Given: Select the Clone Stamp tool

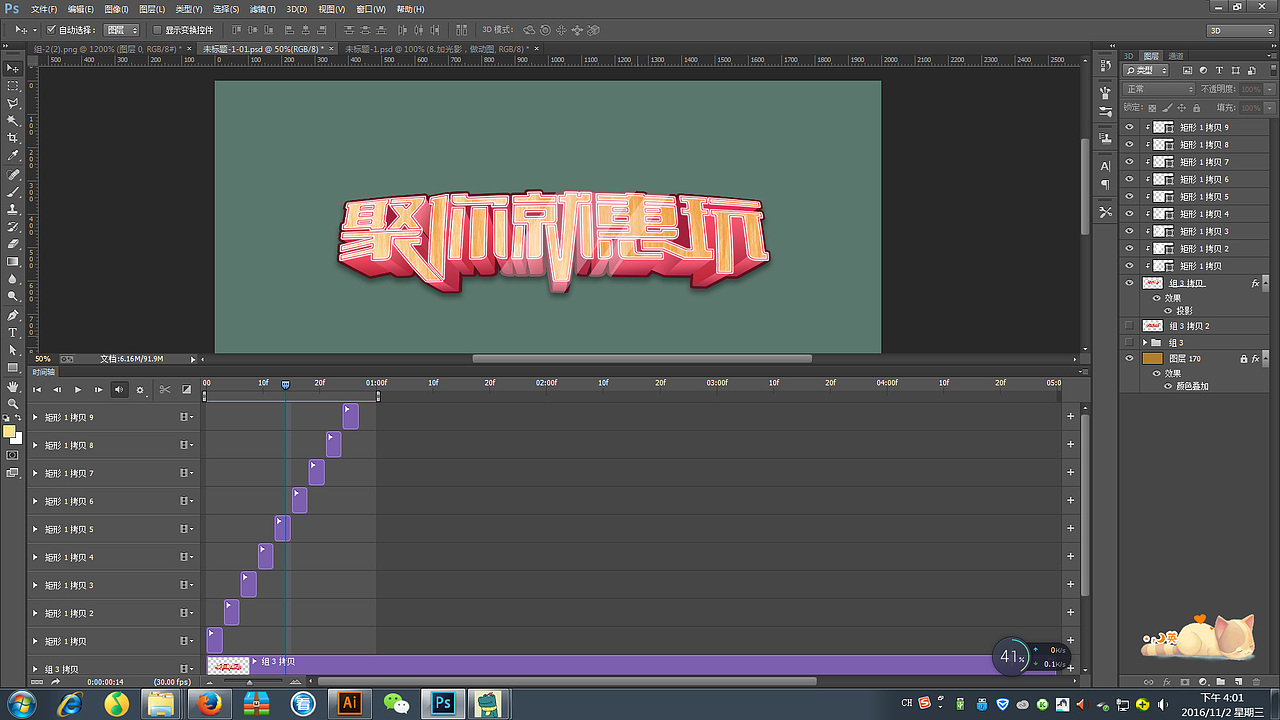Looking at the screenshot, I should pyautogui.click(x=13, y=209).
